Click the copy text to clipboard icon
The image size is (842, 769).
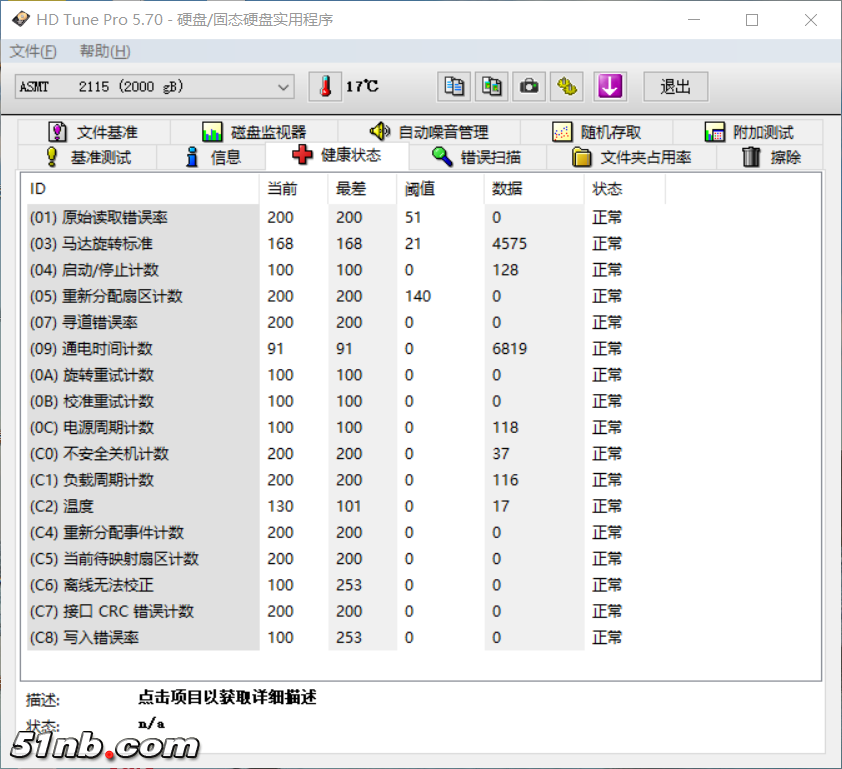point(453,86)
